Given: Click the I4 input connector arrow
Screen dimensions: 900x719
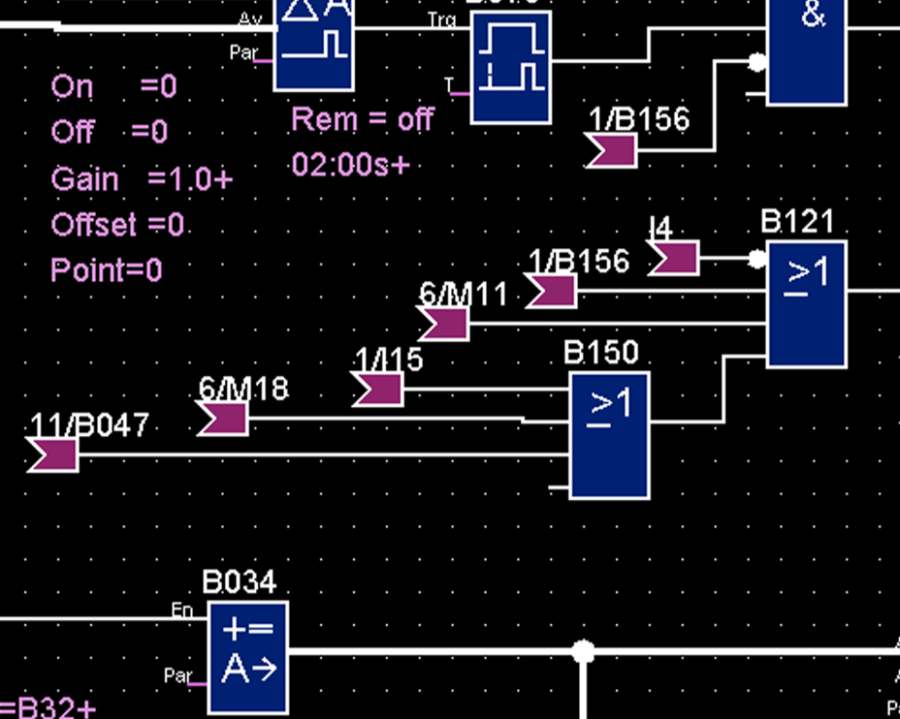Looking at the screenshot, I should [674, 260].
